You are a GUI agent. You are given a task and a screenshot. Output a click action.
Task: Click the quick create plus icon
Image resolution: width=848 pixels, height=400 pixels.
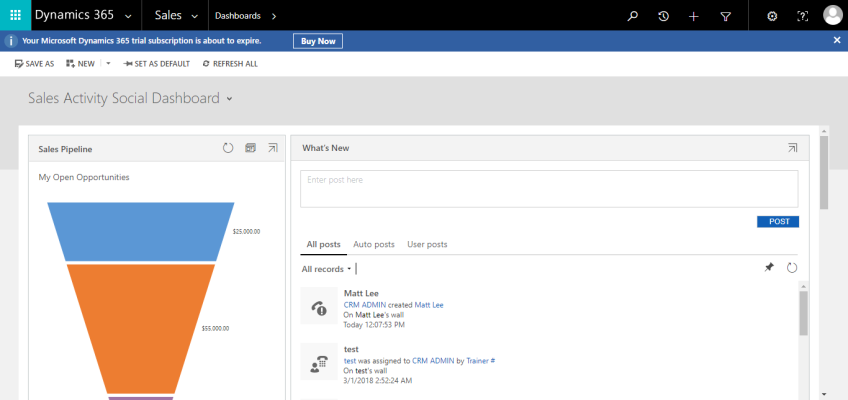(x=694, y=16)
